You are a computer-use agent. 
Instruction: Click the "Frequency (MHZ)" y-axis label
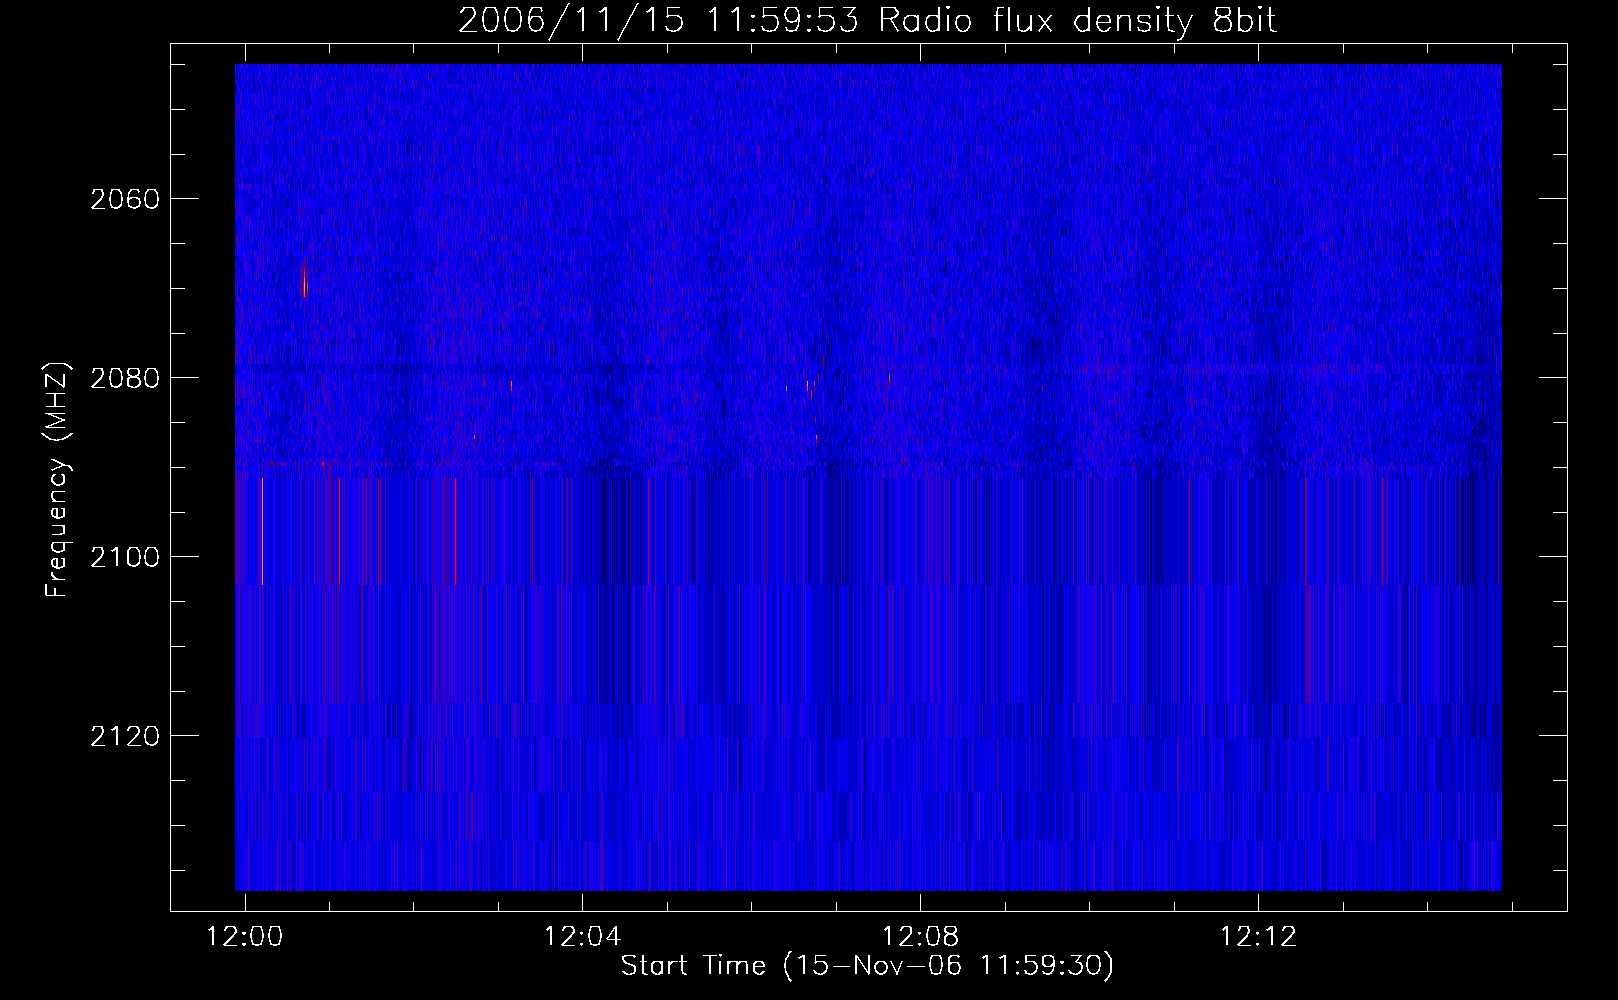point(58,479)
